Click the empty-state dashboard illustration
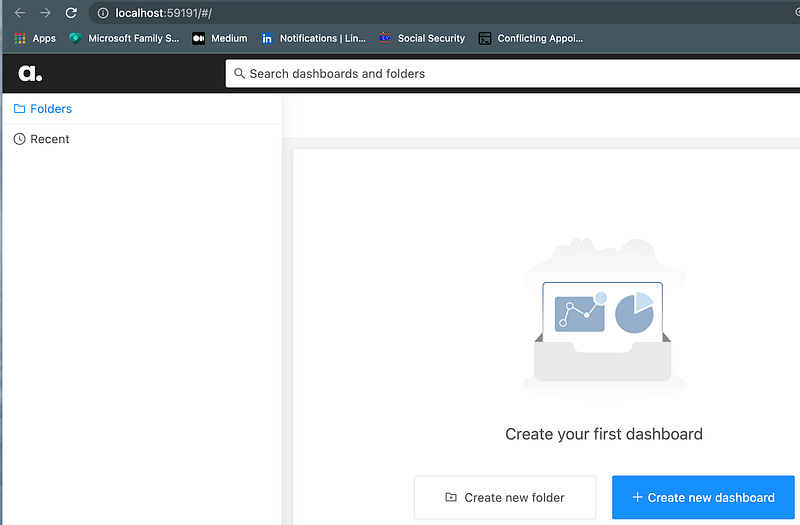The height and width of the screenshot is (525, 800). click(x=604, y=318)
